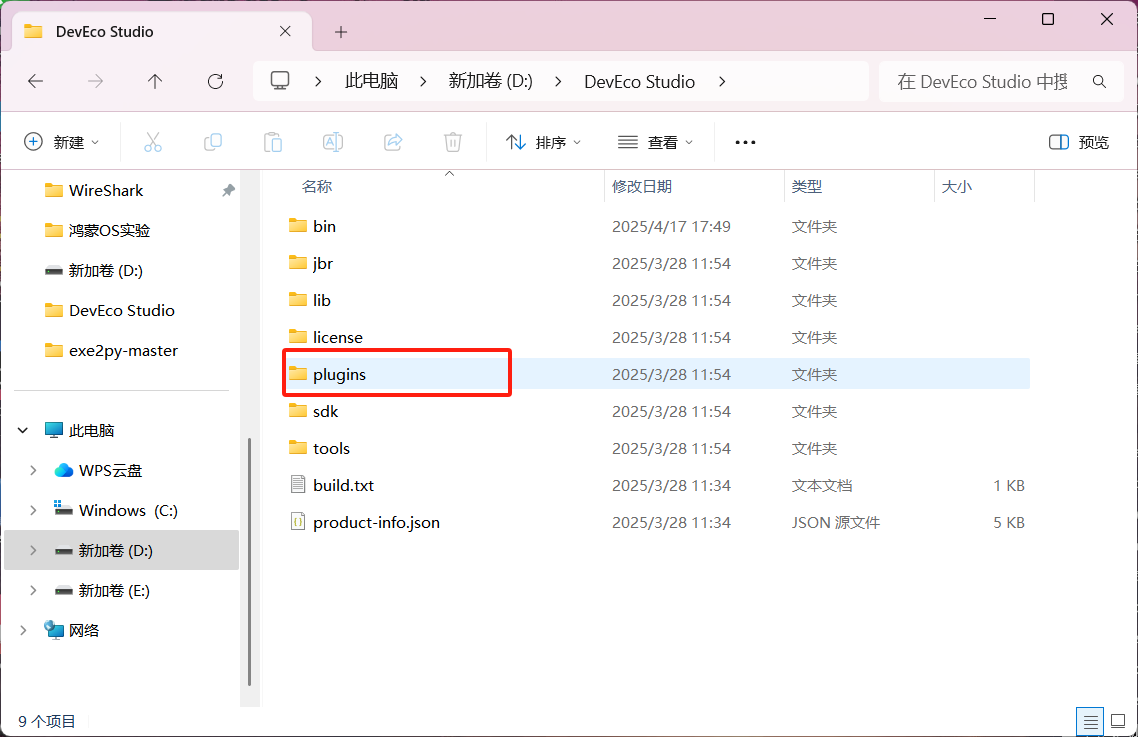1138x737 pixels.
Task: Open a new tab with plus button
Action: pyautogui.click(x=341, y=32)
